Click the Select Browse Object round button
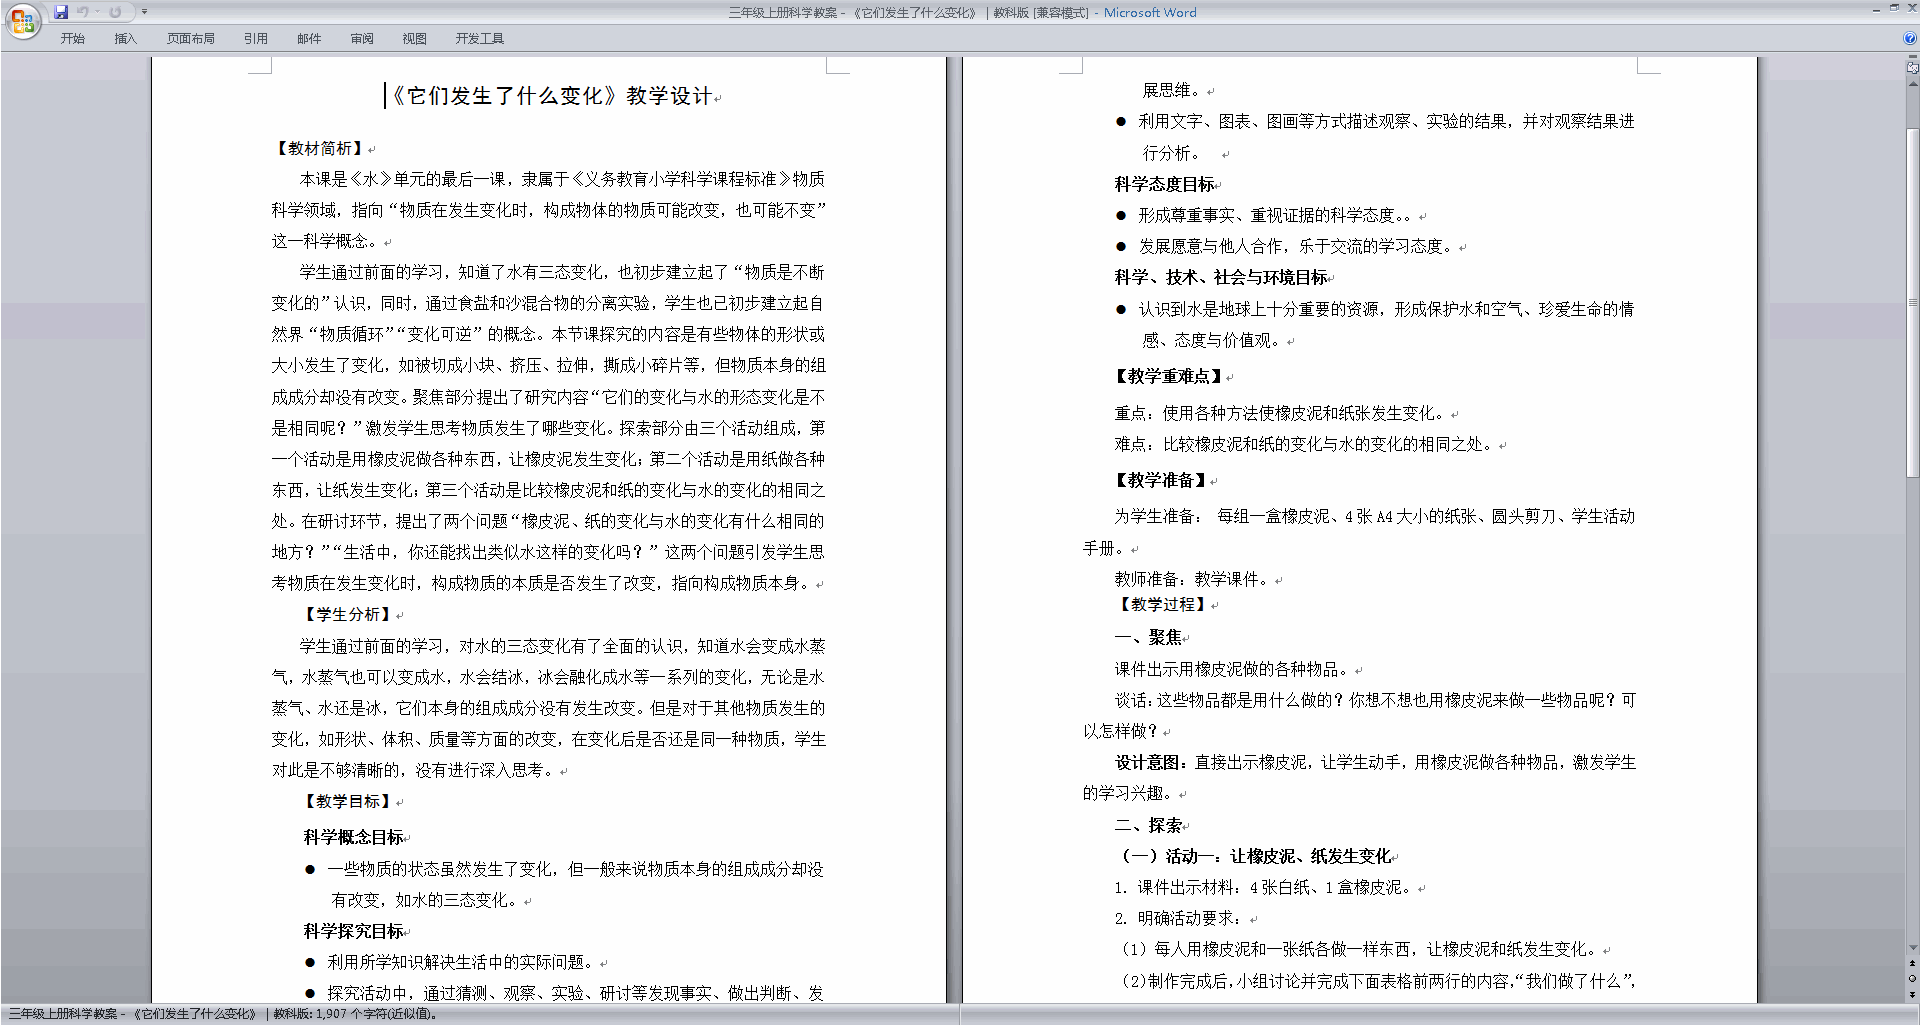The width and height of the screenshot is (1920, 1025). point(1913,978)
